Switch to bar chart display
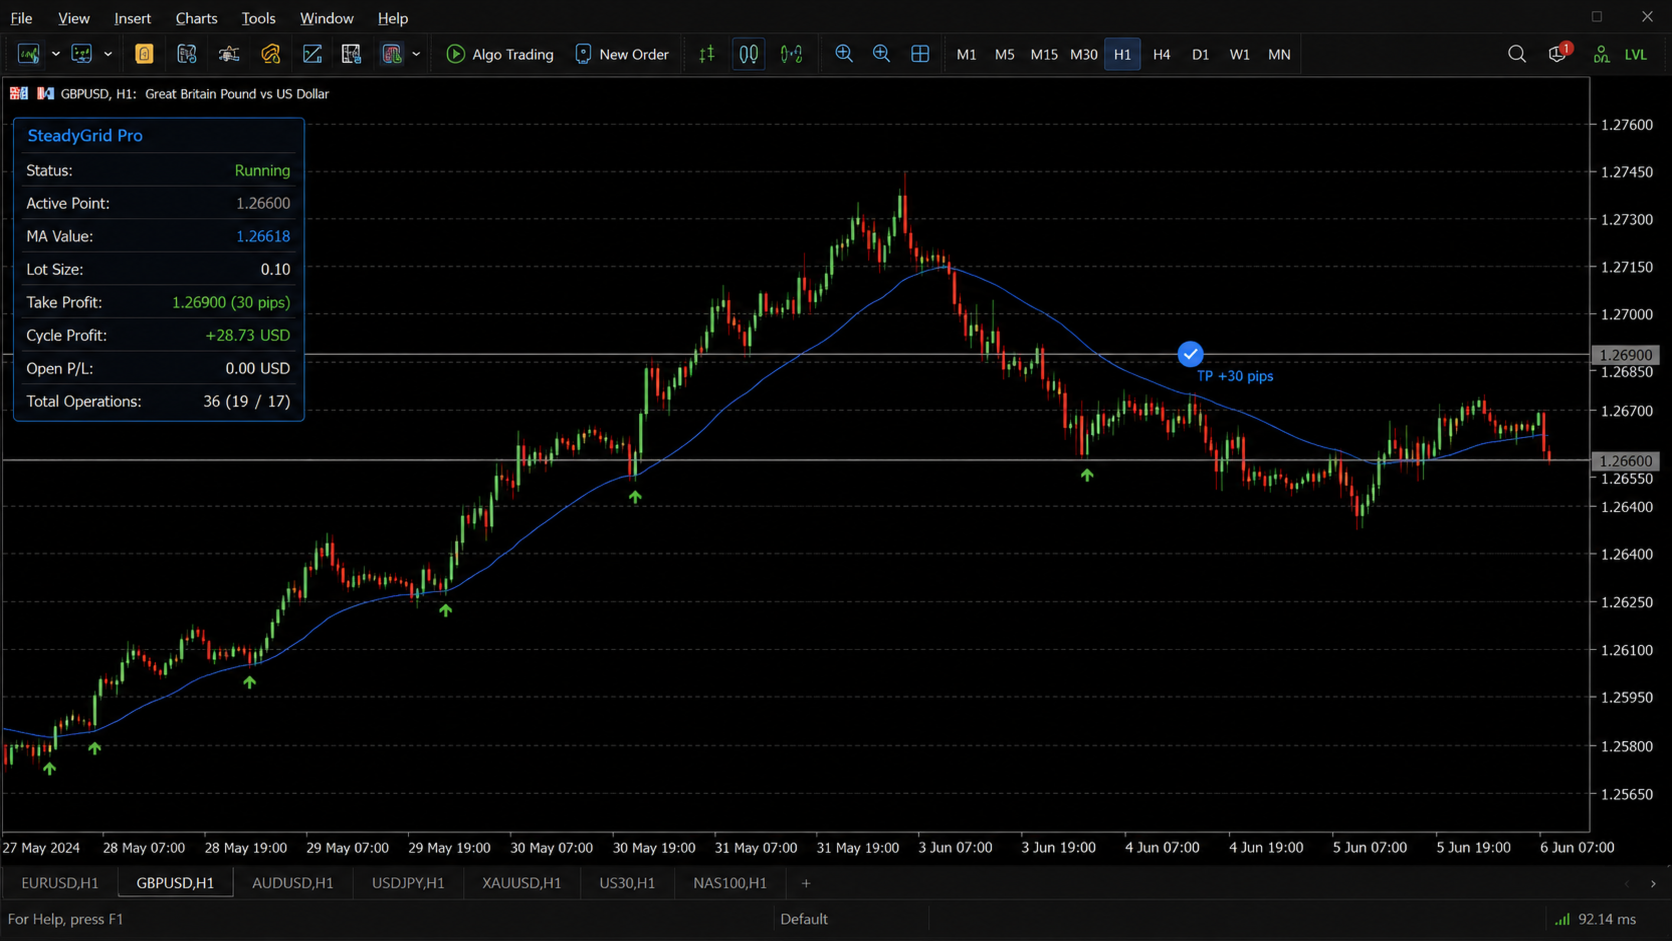The width and height of the screenshot is (1672, 941). [707, 54]
